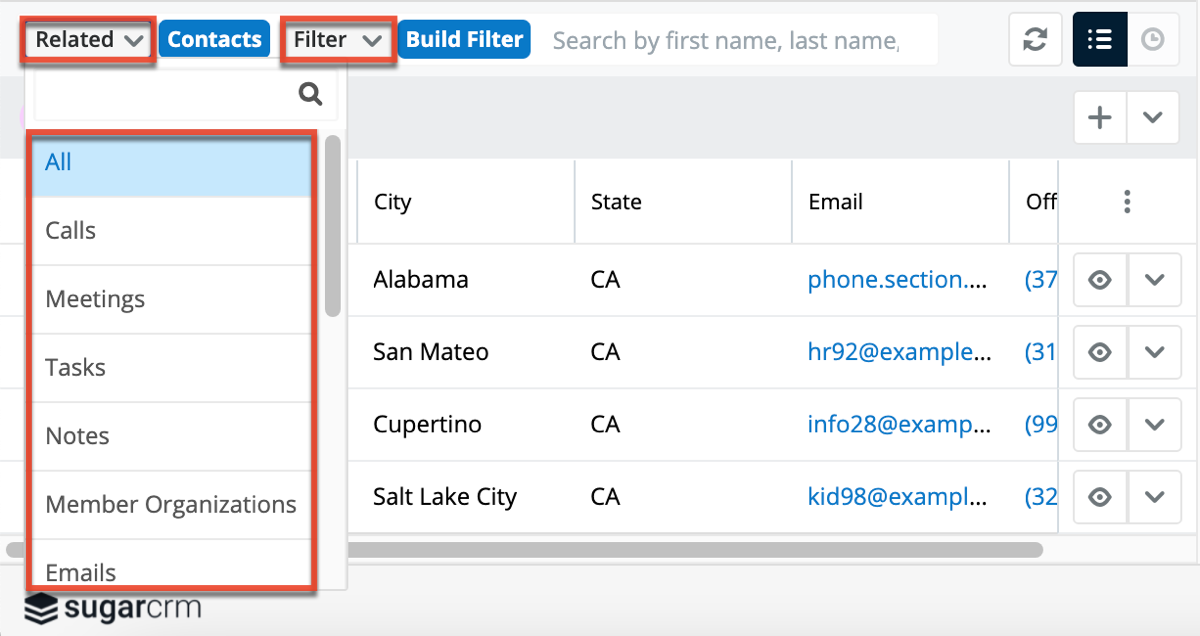This screenshot has height=636, width=1200.
Task: Click the magnifier icon in dropdown search
Action: 311,95
